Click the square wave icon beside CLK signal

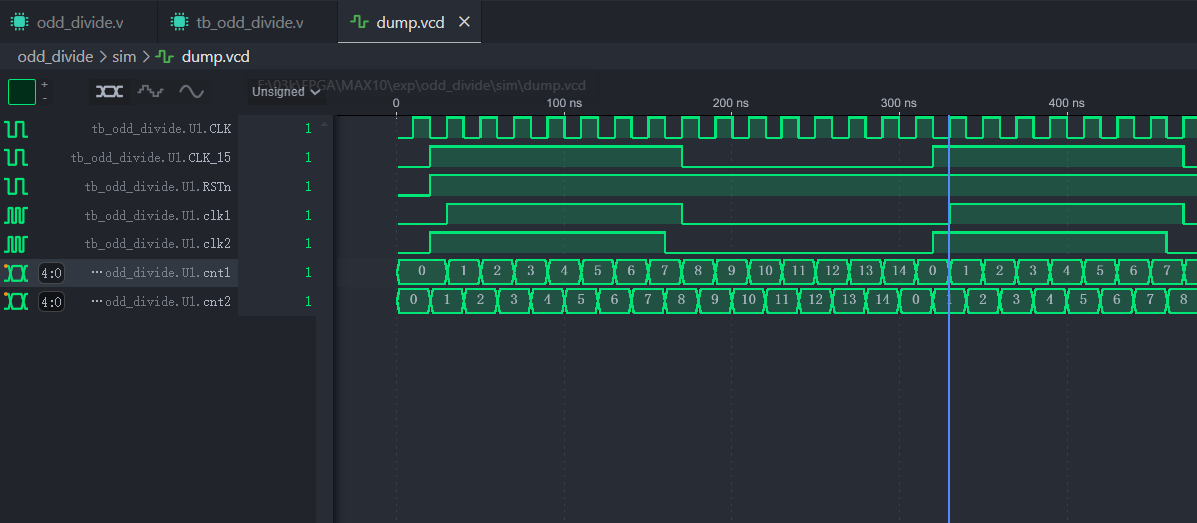(x=16, y=129)
